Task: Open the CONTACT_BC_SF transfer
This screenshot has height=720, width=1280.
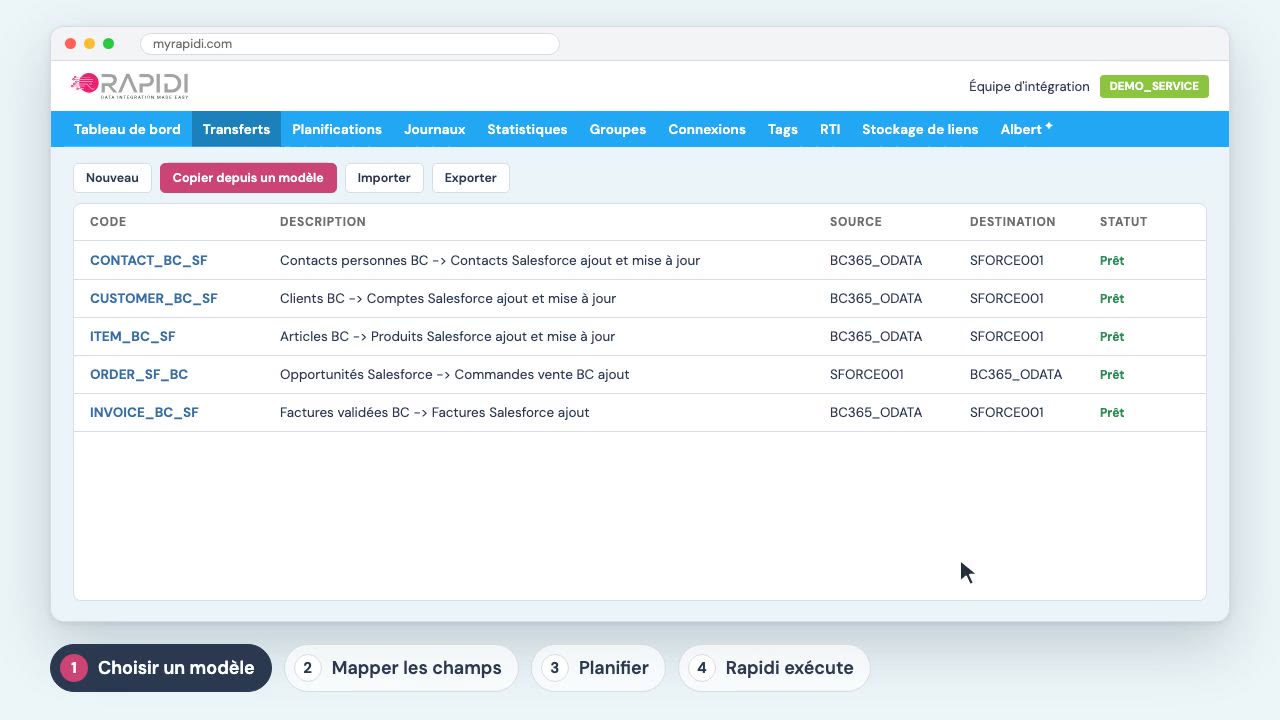Action: [x=149, y=260]
